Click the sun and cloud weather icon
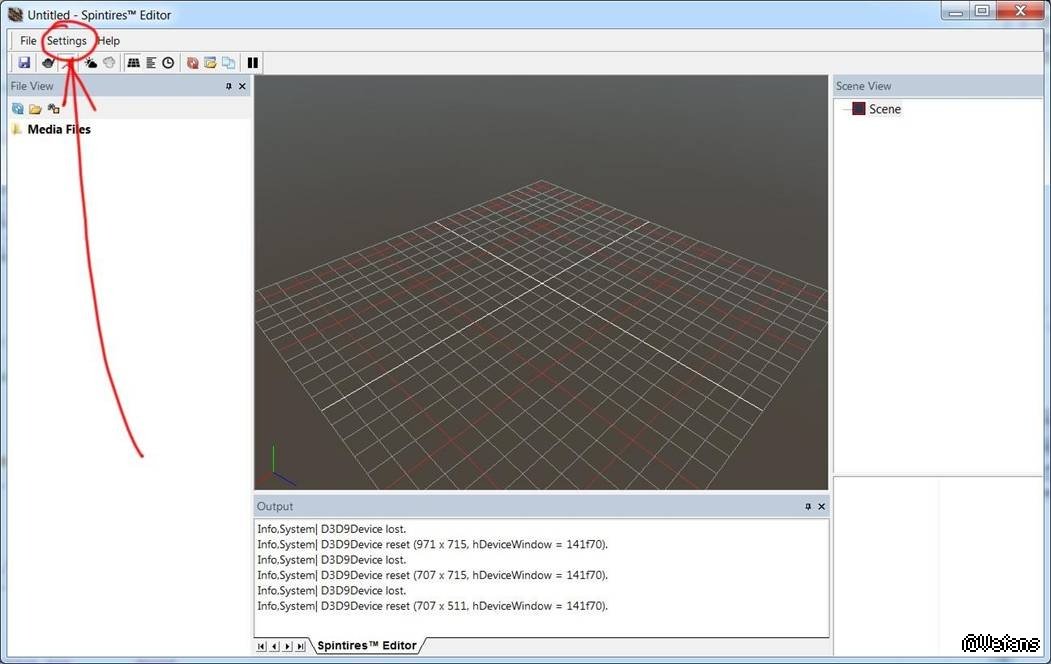The width and height of the screenshot is (1051, 664). coord(91,63)
